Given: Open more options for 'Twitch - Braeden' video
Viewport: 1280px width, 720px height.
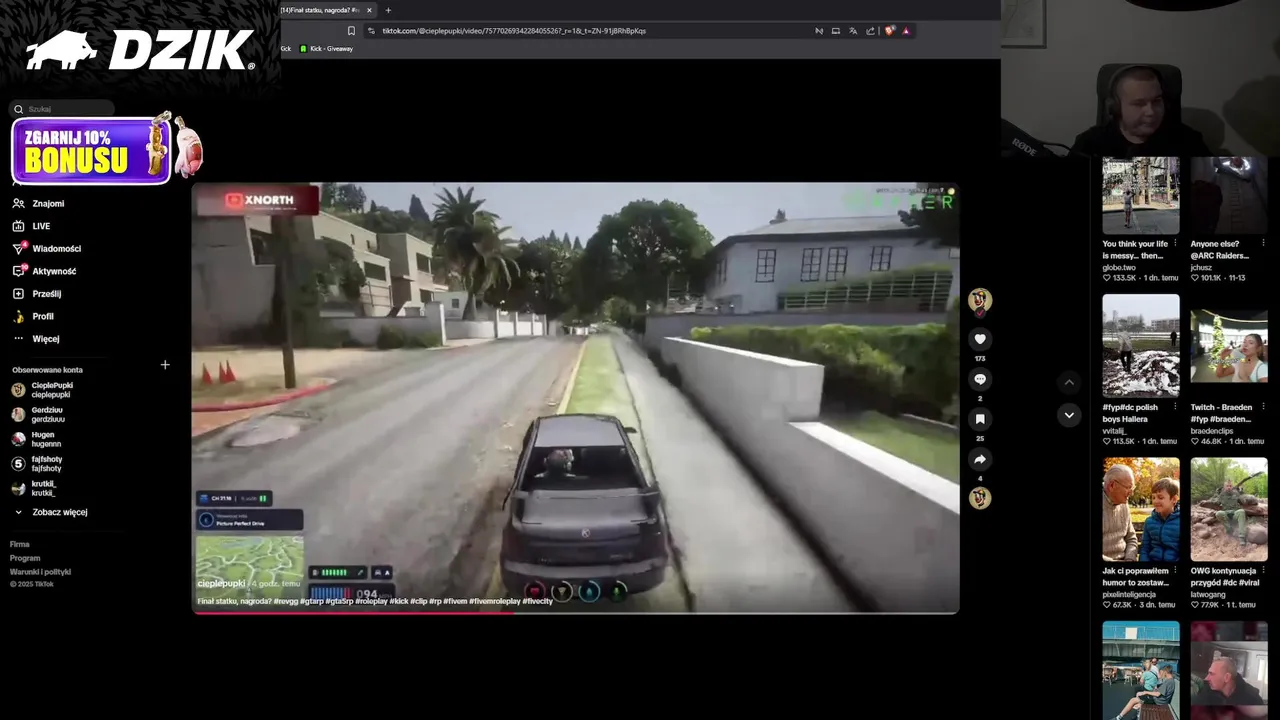Looking at the screenshot, I should pos(1263,407).
